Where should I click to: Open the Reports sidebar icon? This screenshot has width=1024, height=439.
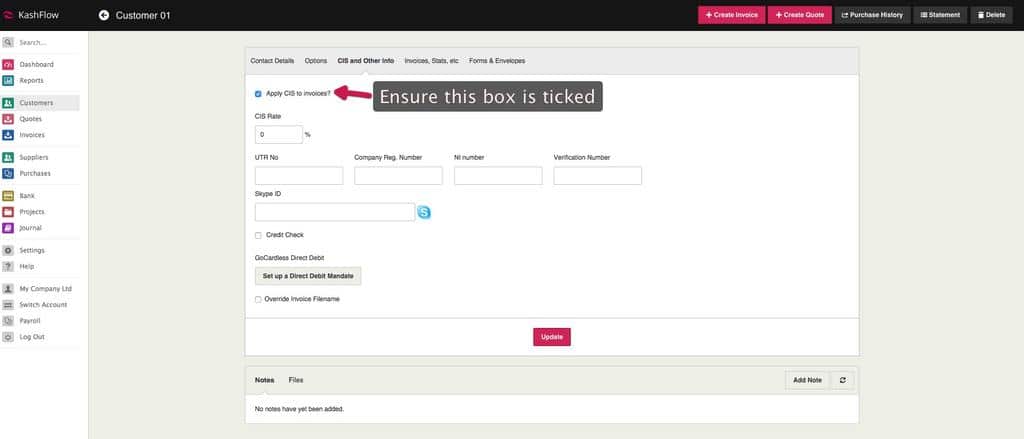[8, 80]
